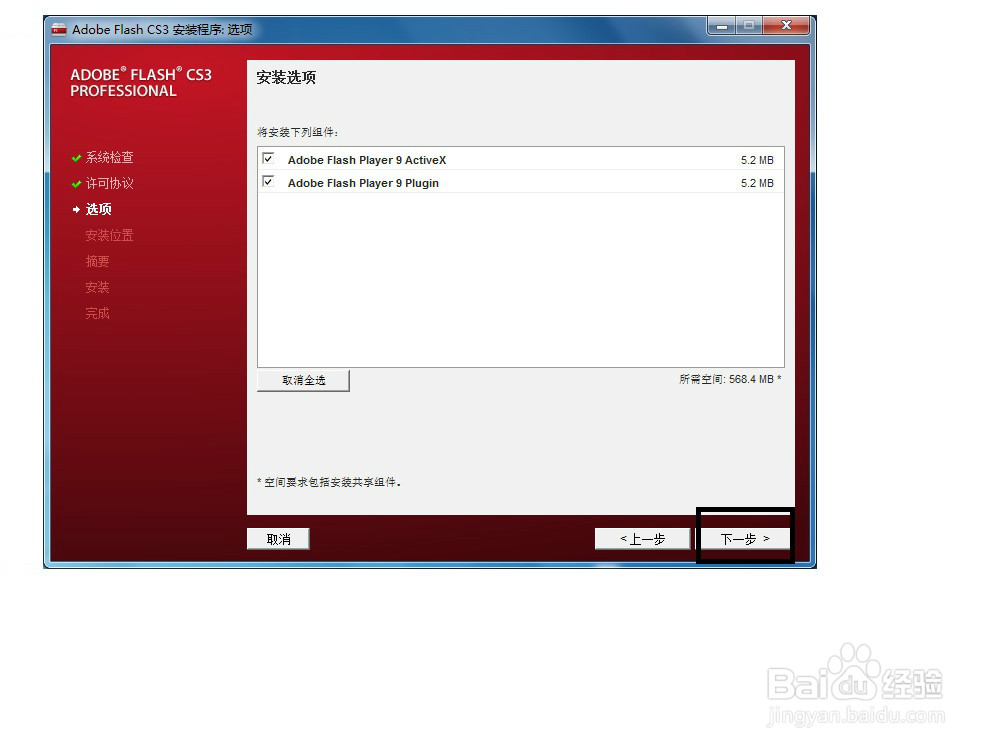Proceed with the 下一步 button
This screenshot has height=750, width=1000.
click(x=745, y=539)
